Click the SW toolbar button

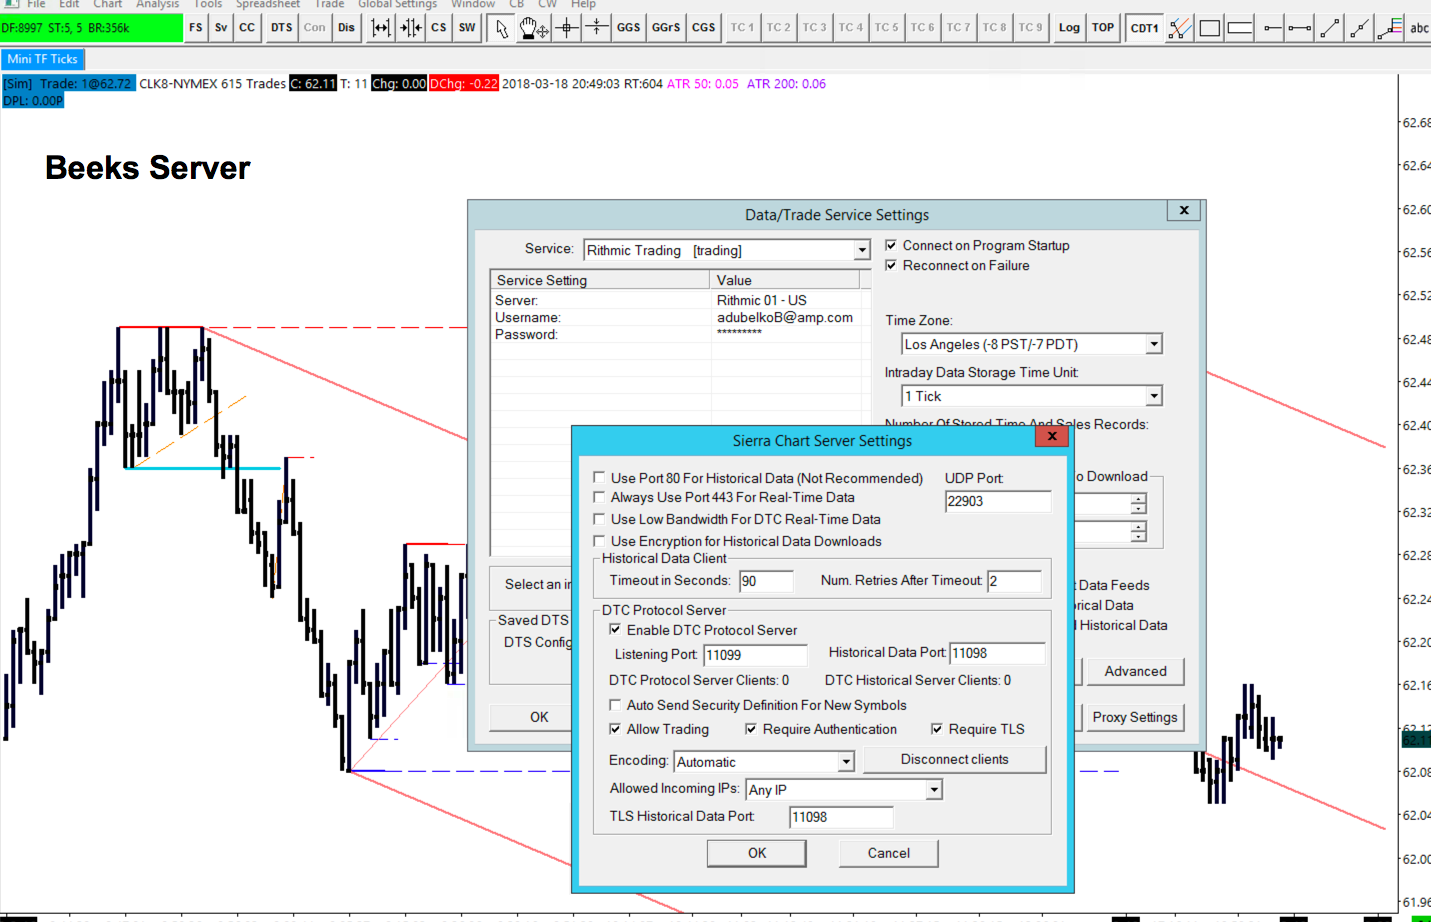(467, 28)
